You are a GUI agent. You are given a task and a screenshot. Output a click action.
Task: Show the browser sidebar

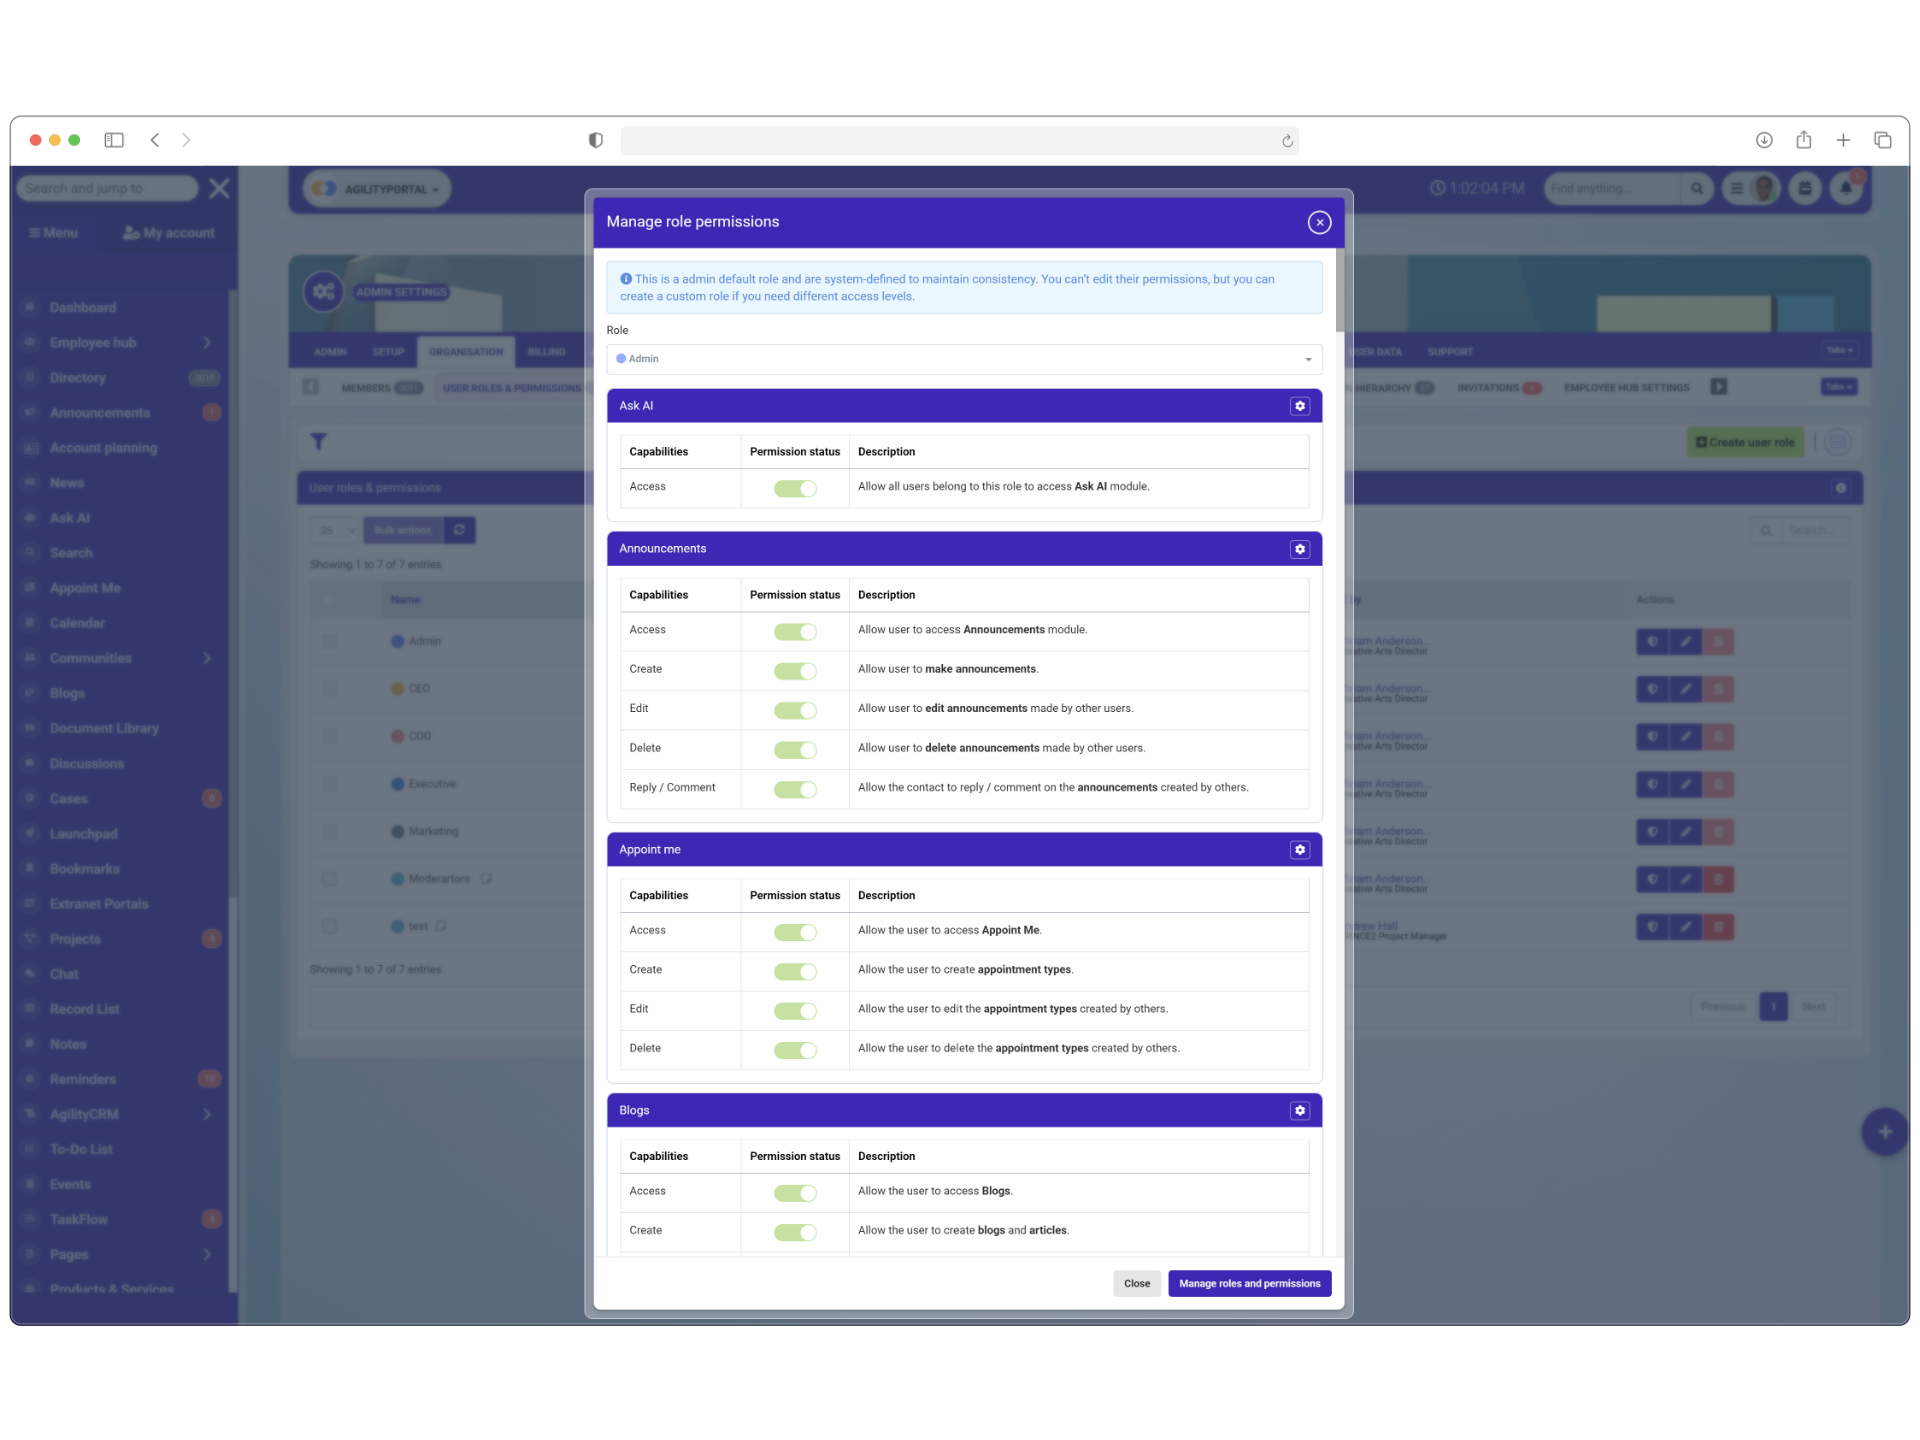(114, 140)
